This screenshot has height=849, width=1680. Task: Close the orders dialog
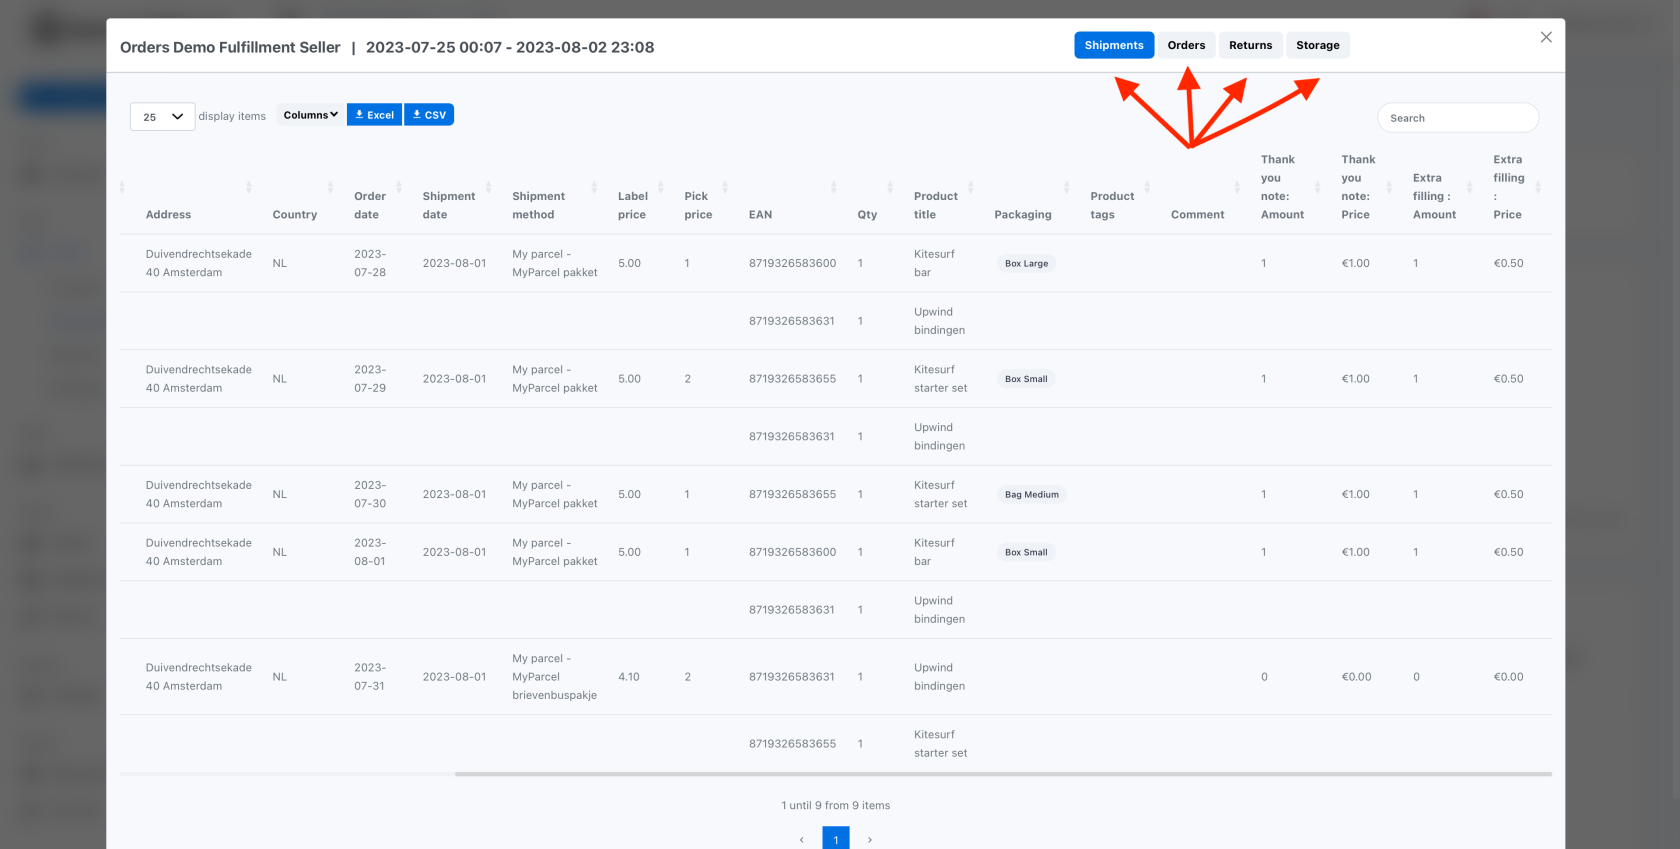[1546, 37]
